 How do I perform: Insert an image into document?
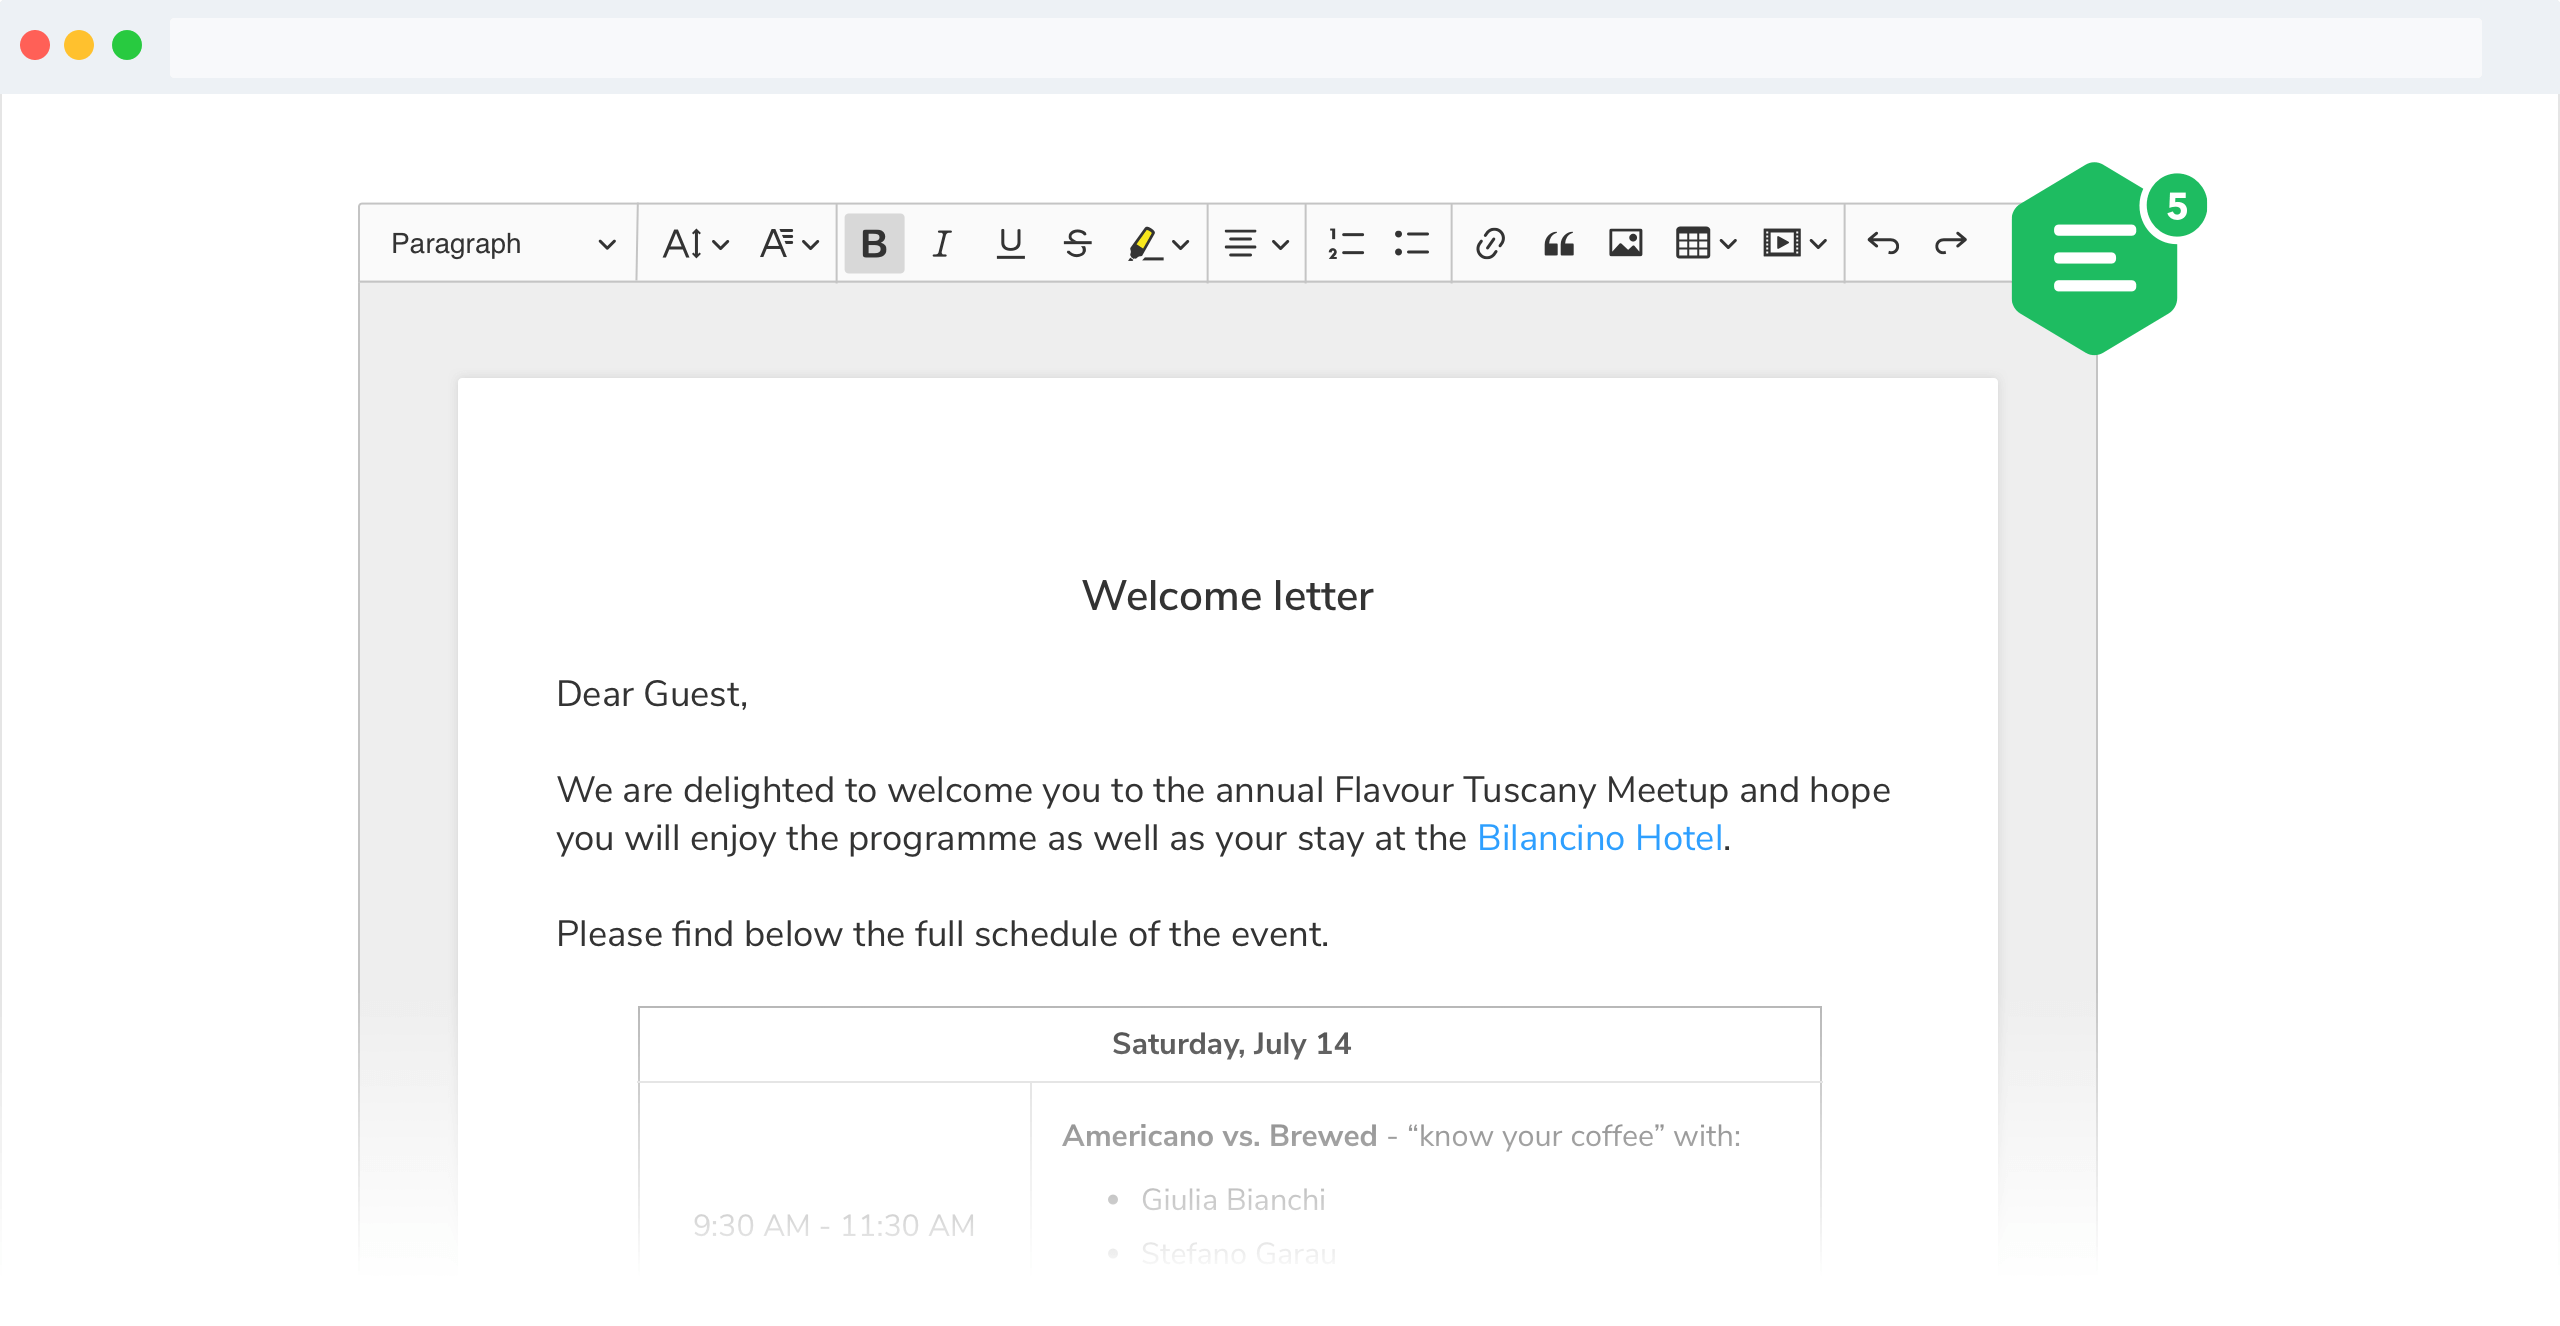click(1622, 242)
